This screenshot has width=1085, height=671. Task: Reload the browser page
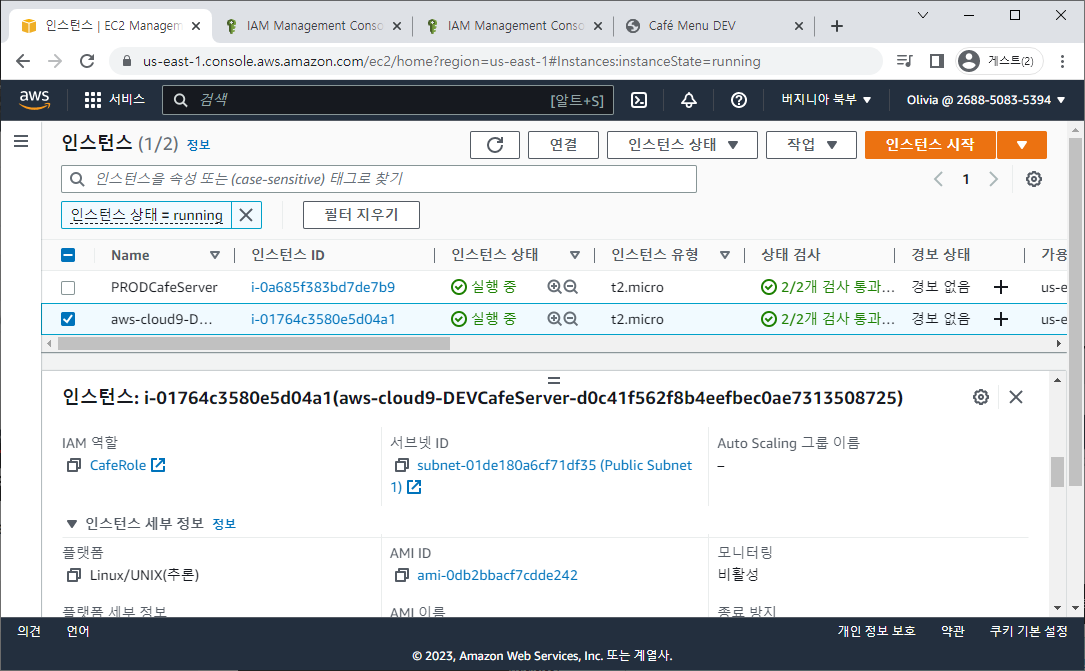point(87,61)
